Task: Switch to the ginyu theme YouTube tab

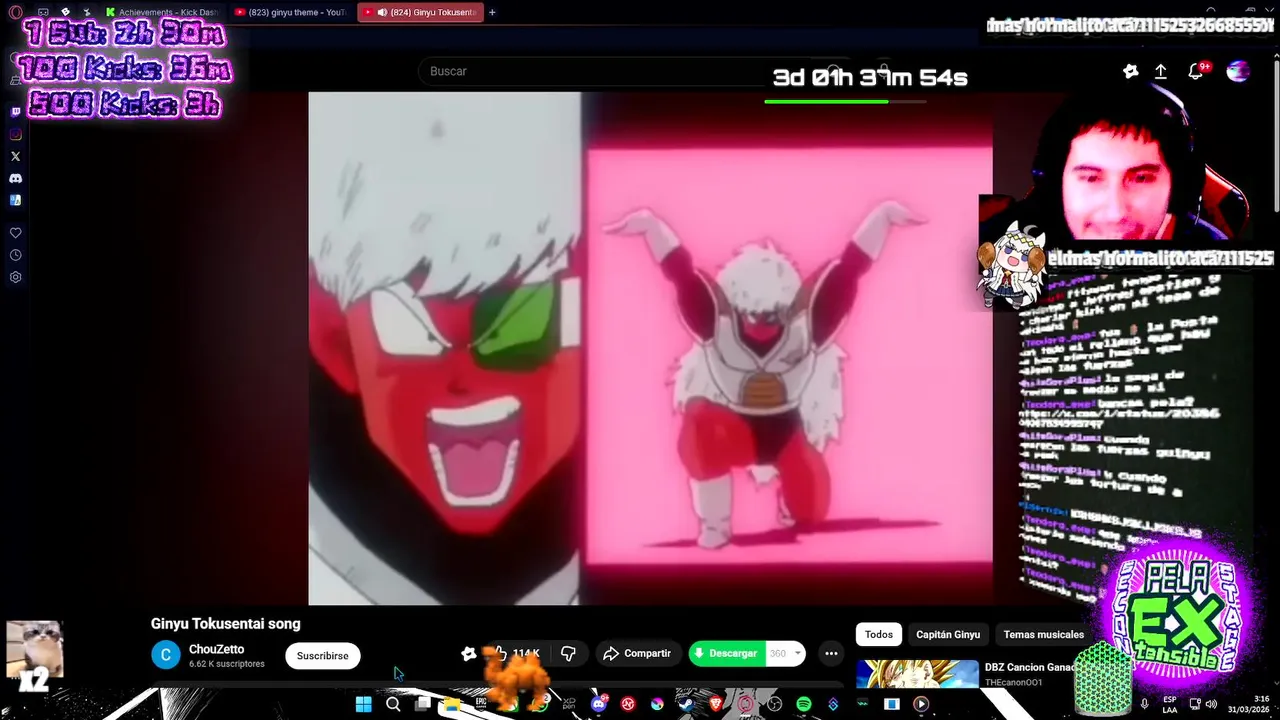Action: 290,12
